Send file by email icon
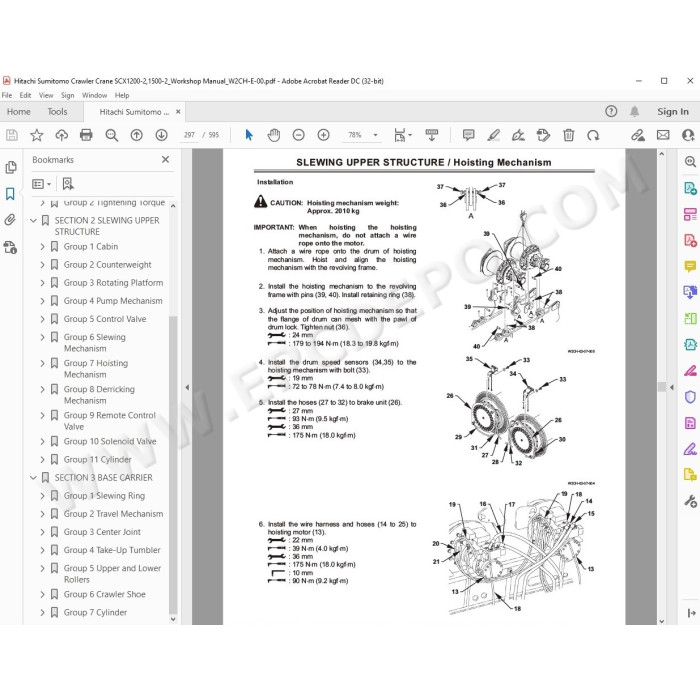 click(663, 135)
